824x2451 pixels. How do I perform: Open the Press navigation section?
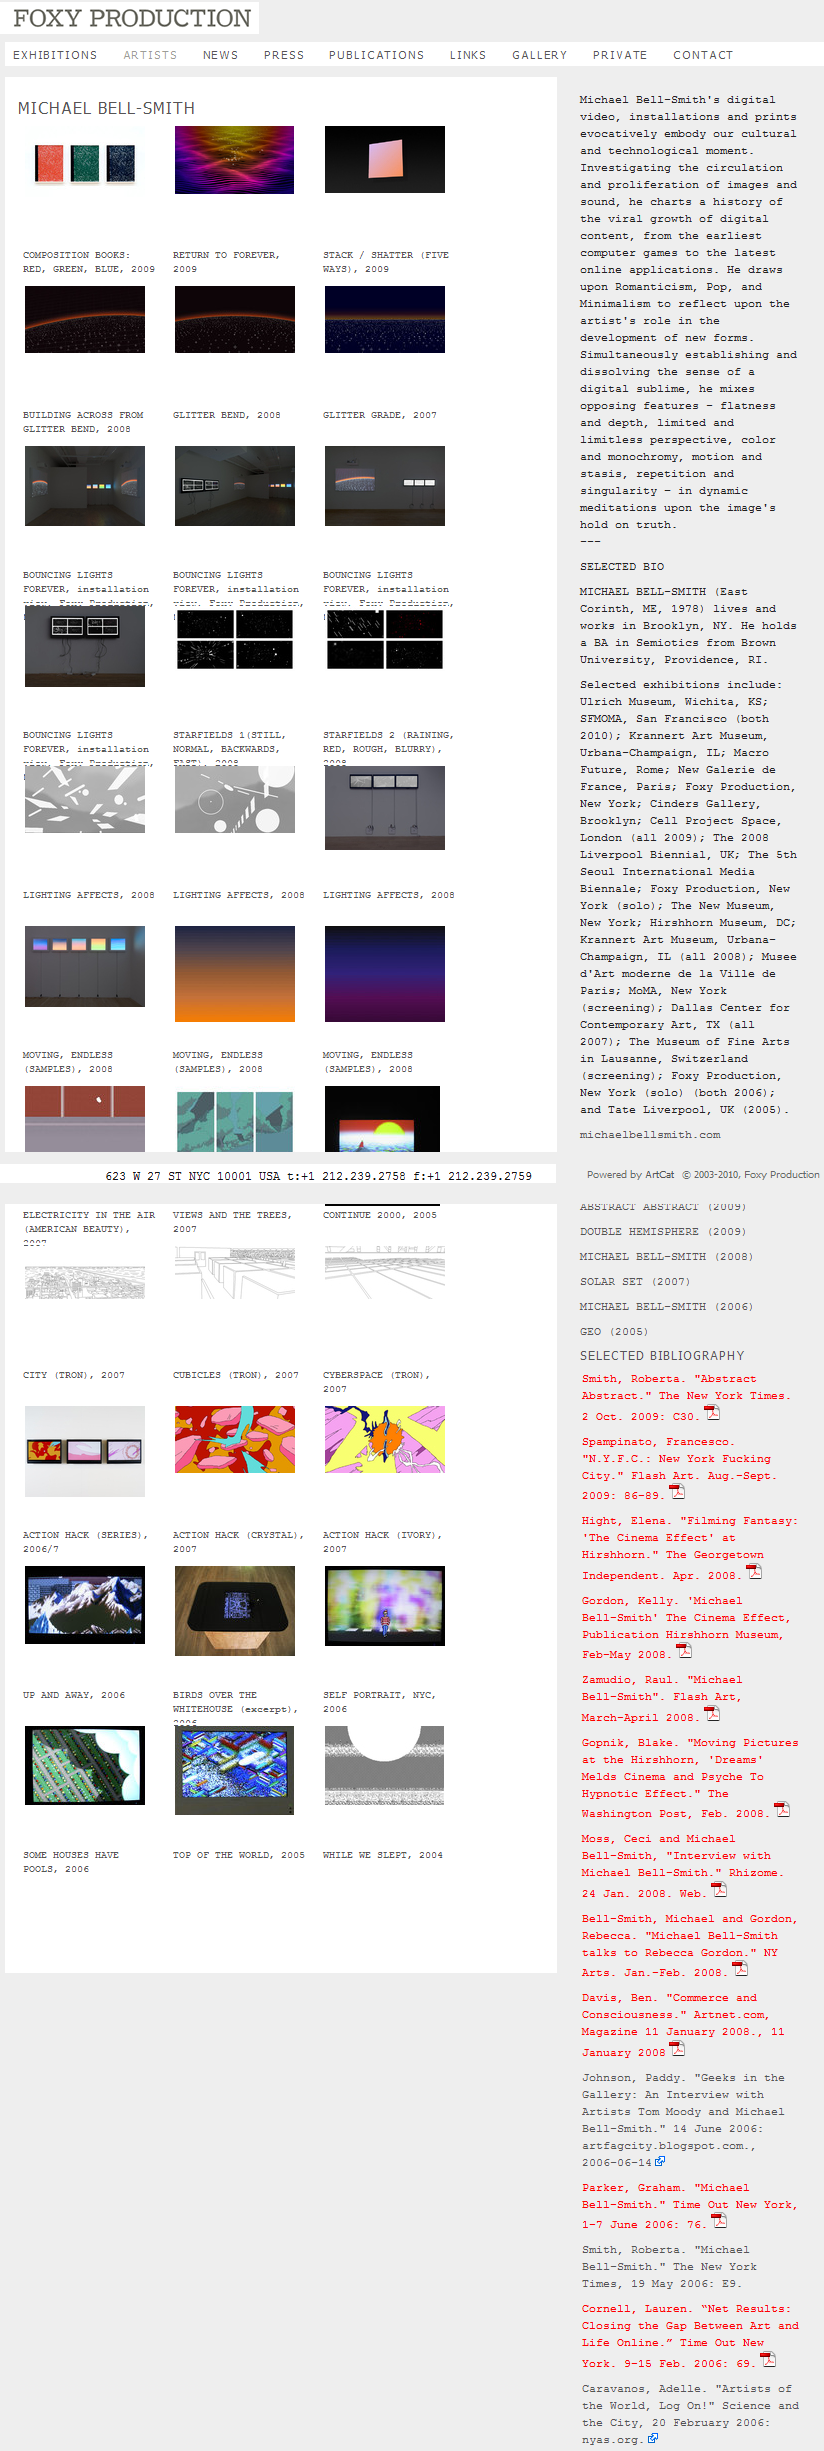tap(284, 55)
